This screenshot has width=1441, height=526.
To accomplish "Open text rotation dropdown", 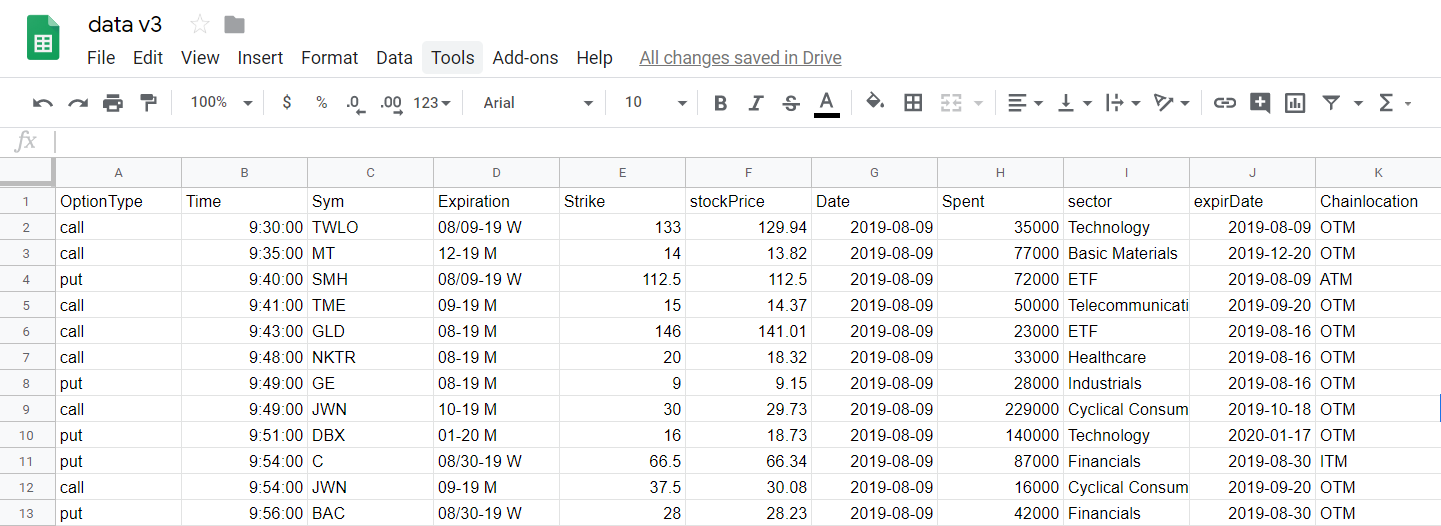I will click(1171, 102).
